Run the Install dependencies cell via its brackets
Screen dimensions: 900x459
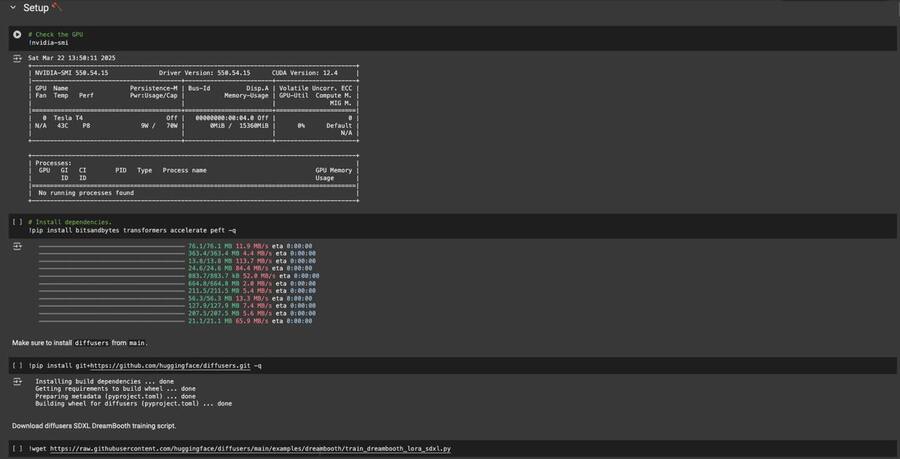[x=17, y=222]
